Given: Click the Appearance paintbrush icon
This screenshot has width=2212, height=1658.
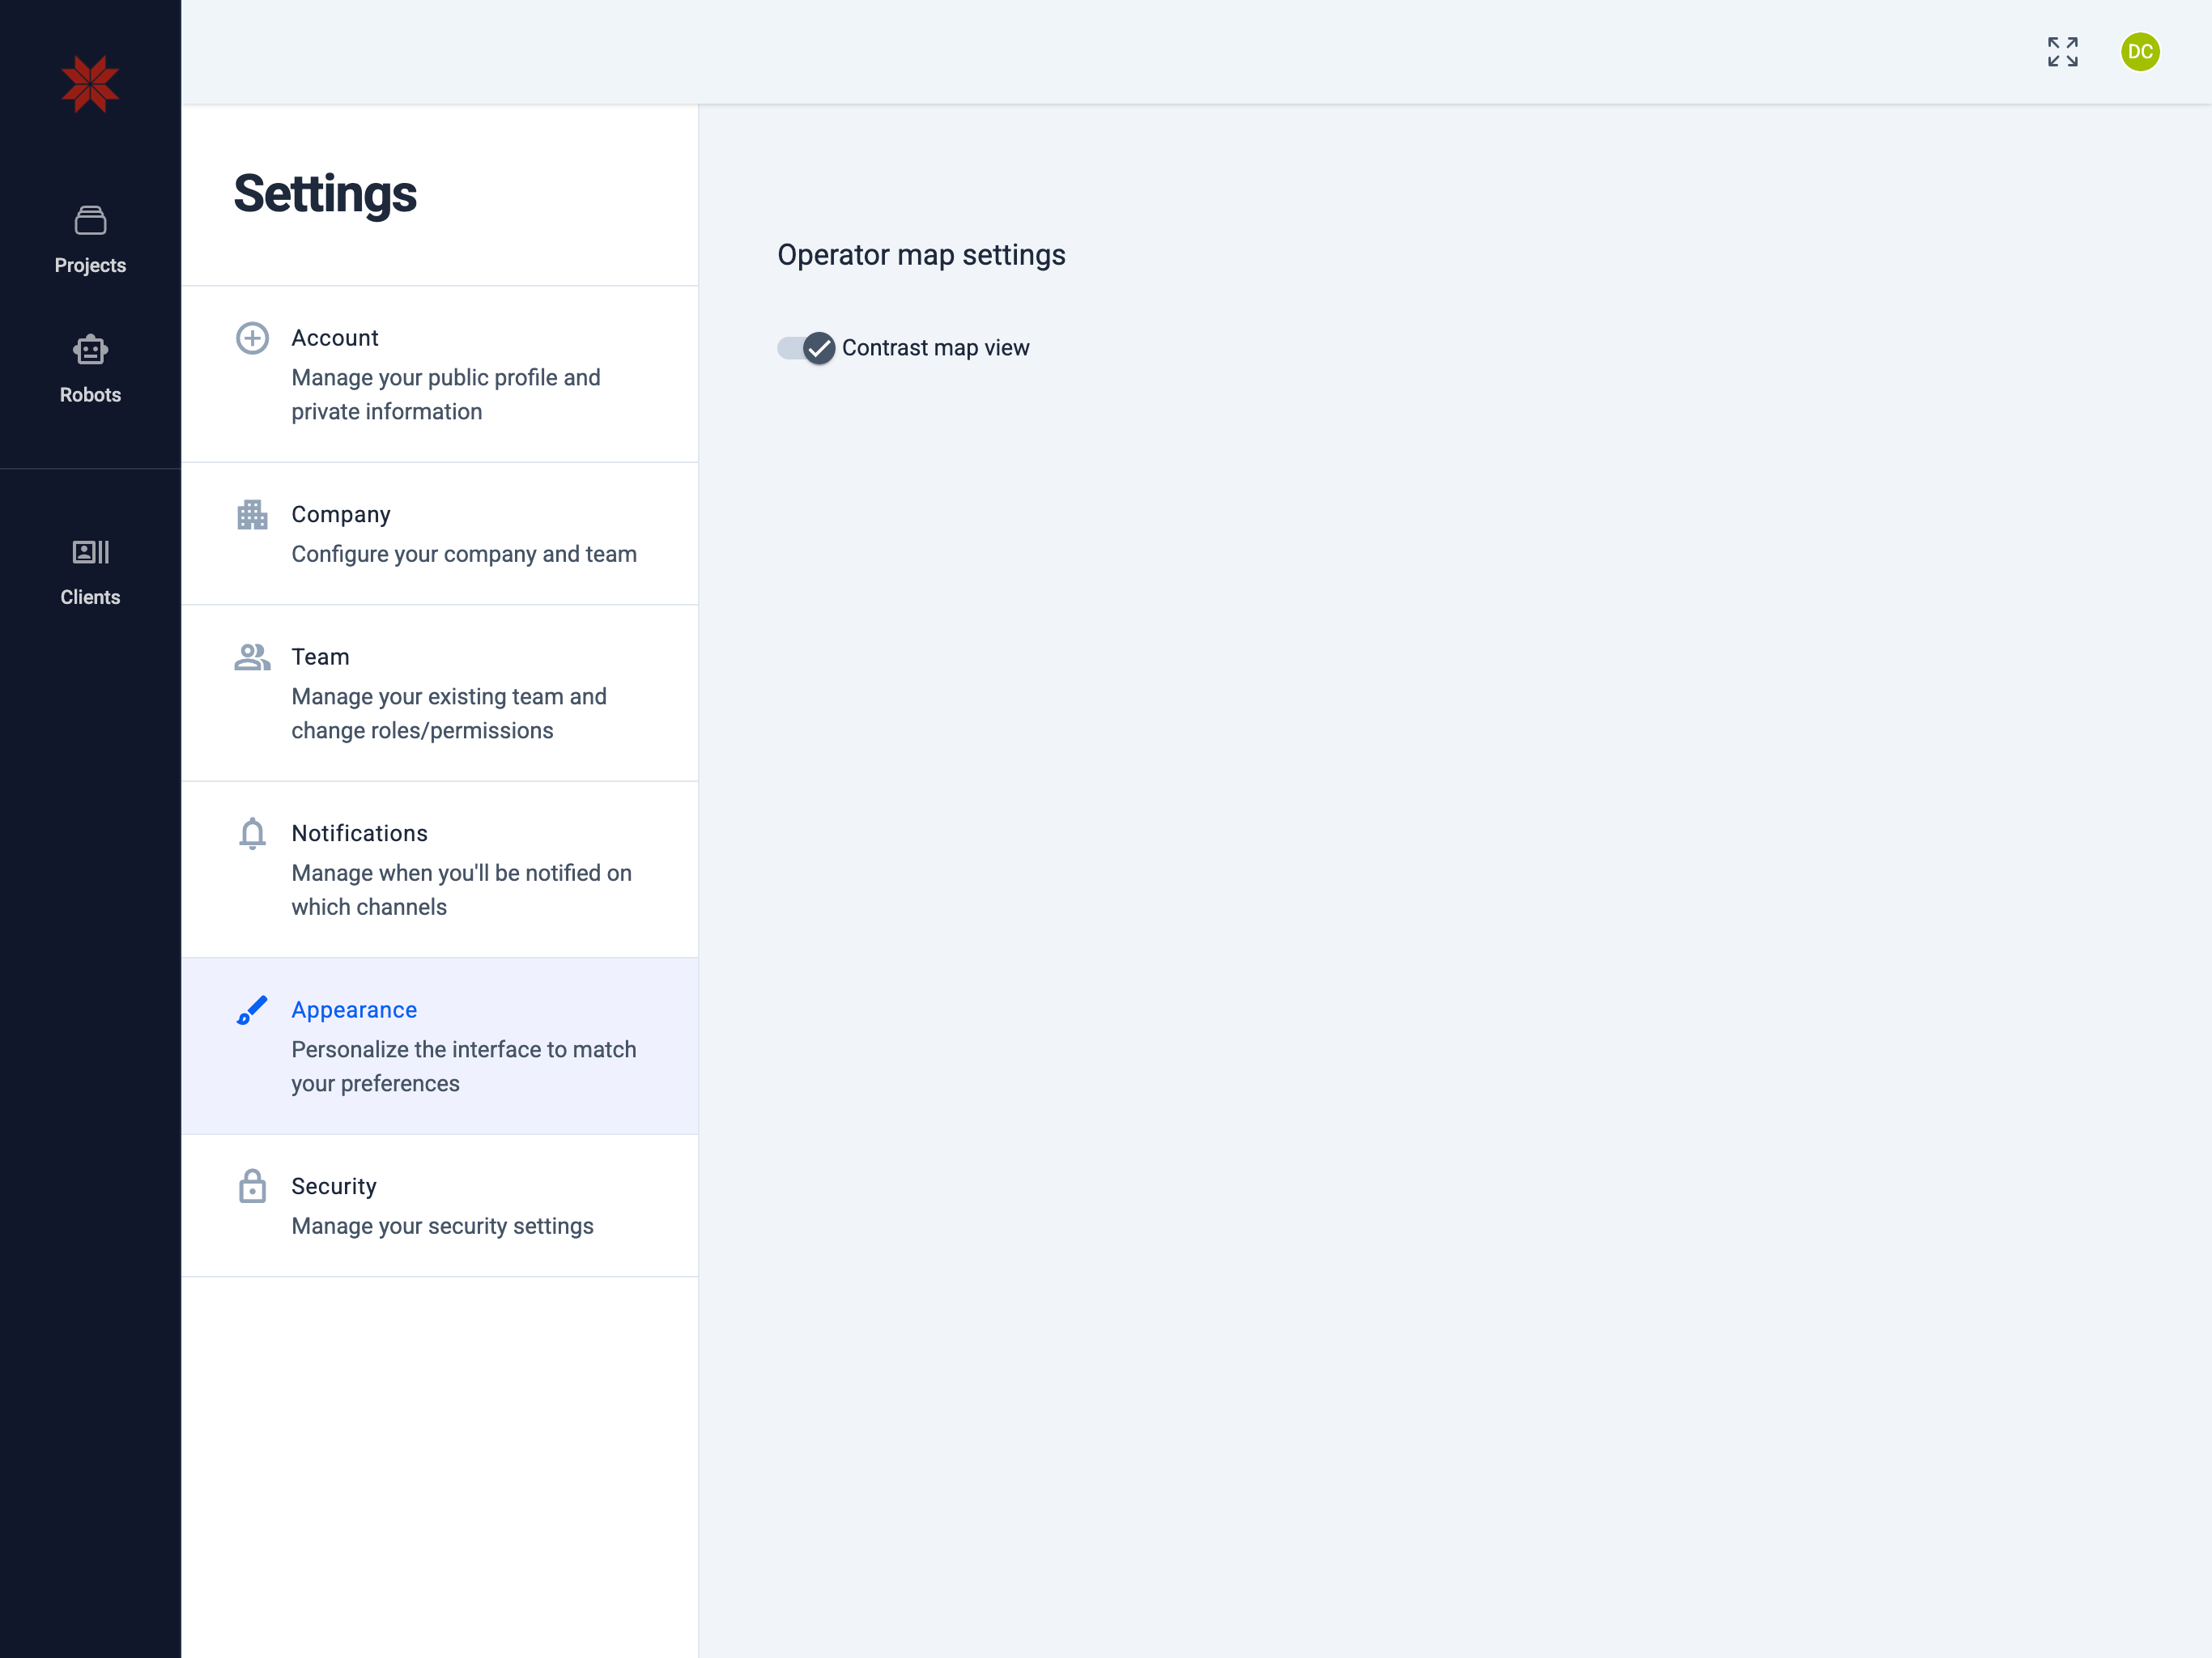Looking at the screenshot, I should coord(252,1010).
